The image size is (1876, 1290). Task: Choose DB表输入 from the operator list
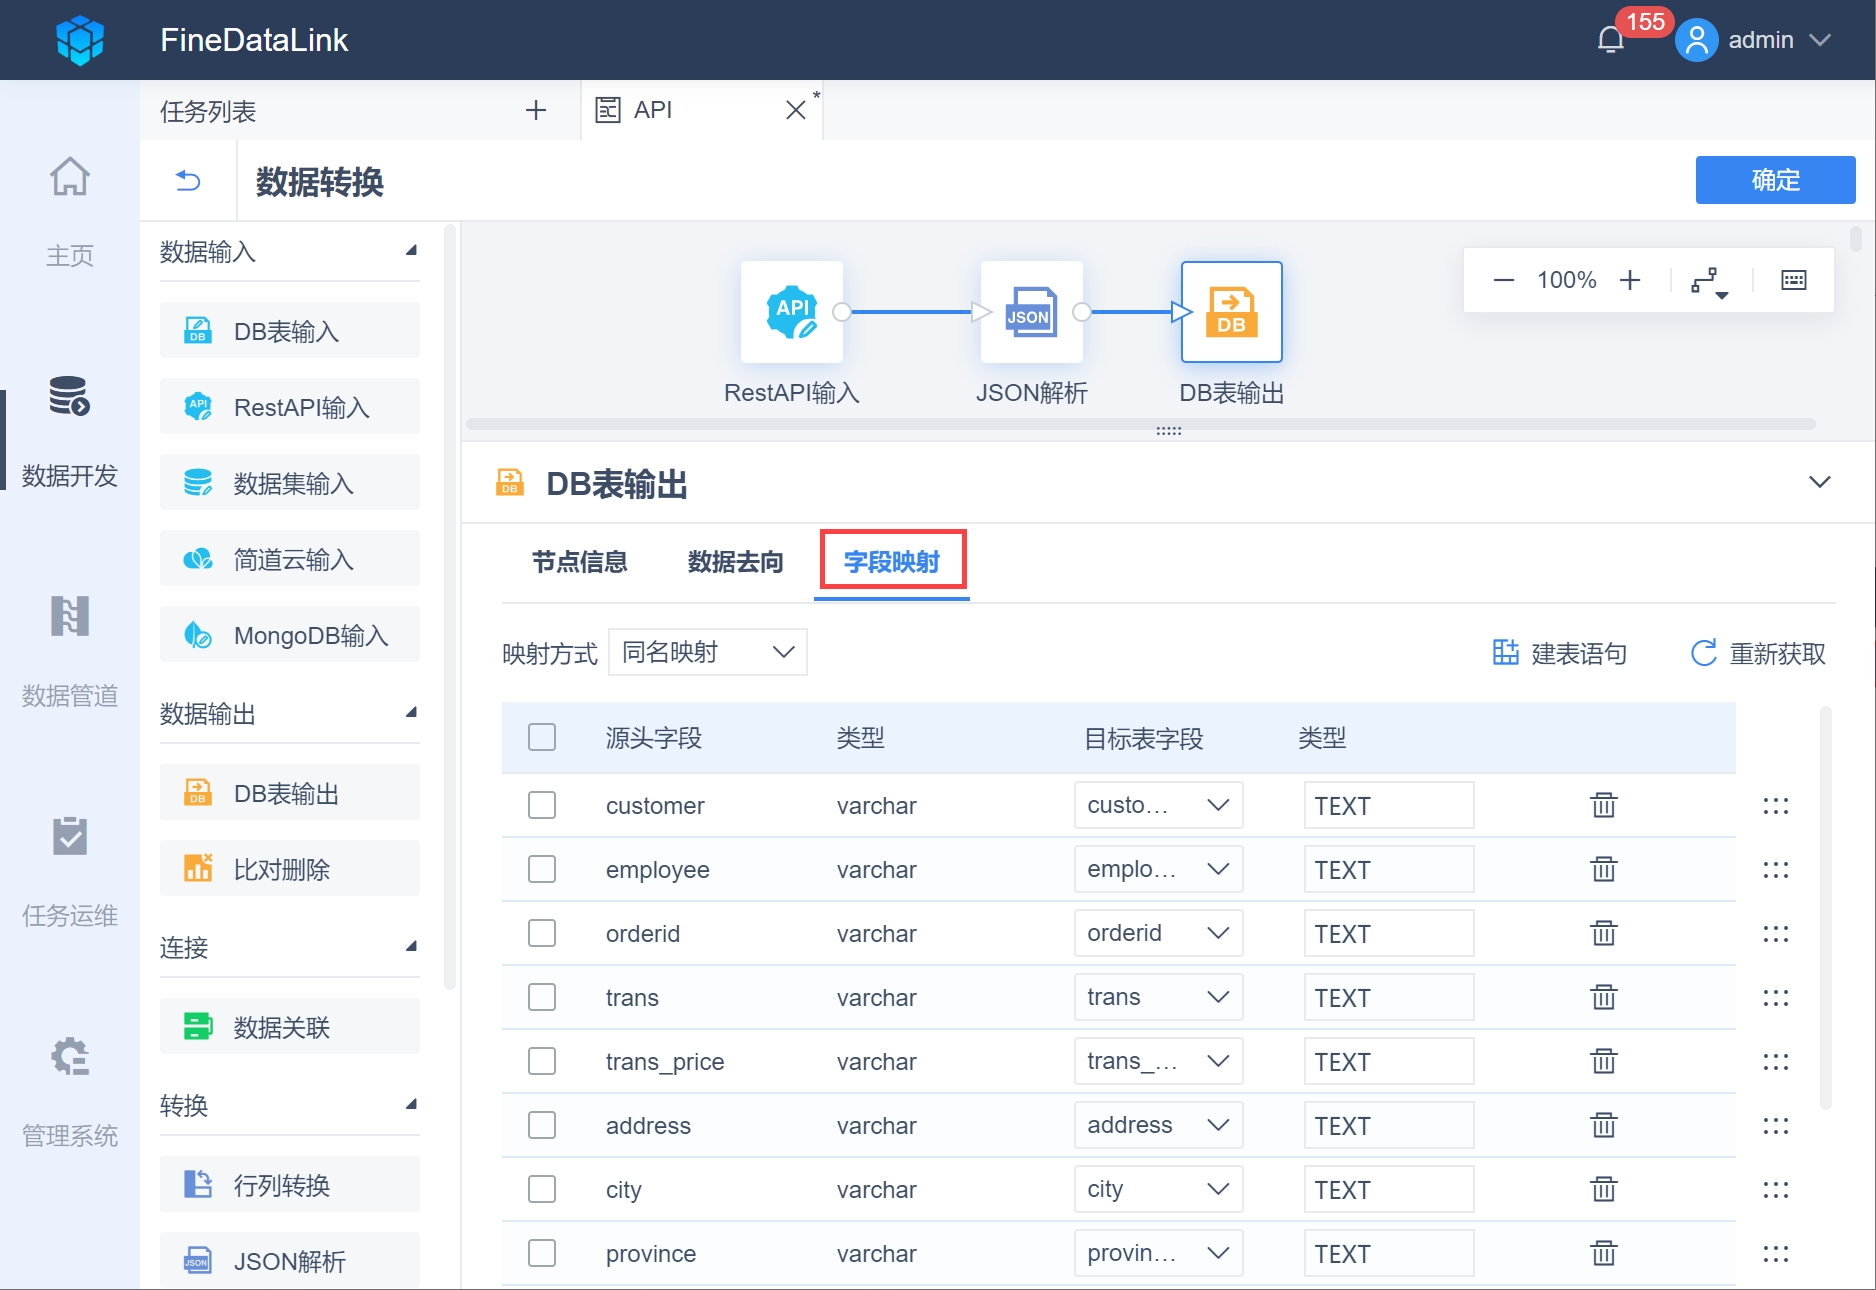(290, 330)
